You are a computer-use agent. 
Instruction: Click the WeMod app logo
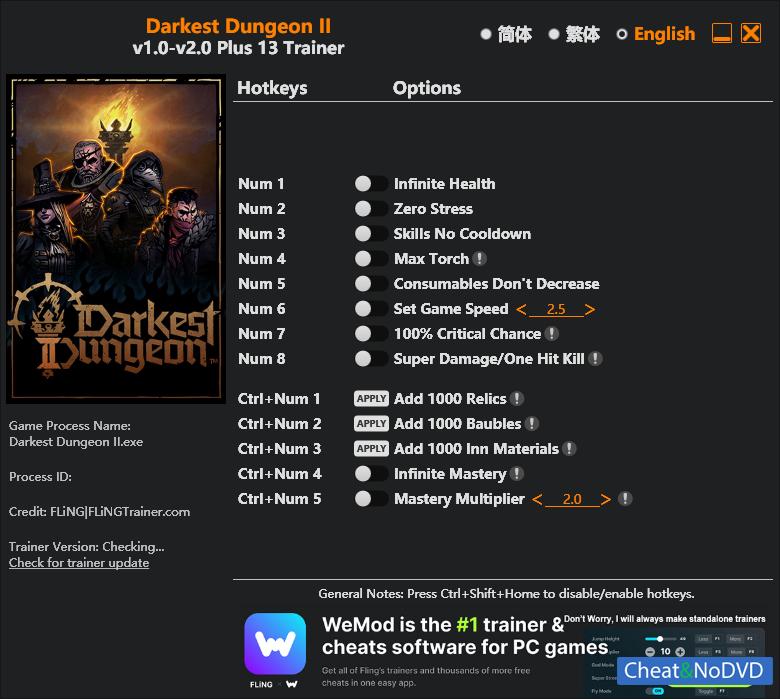point(275,643)
